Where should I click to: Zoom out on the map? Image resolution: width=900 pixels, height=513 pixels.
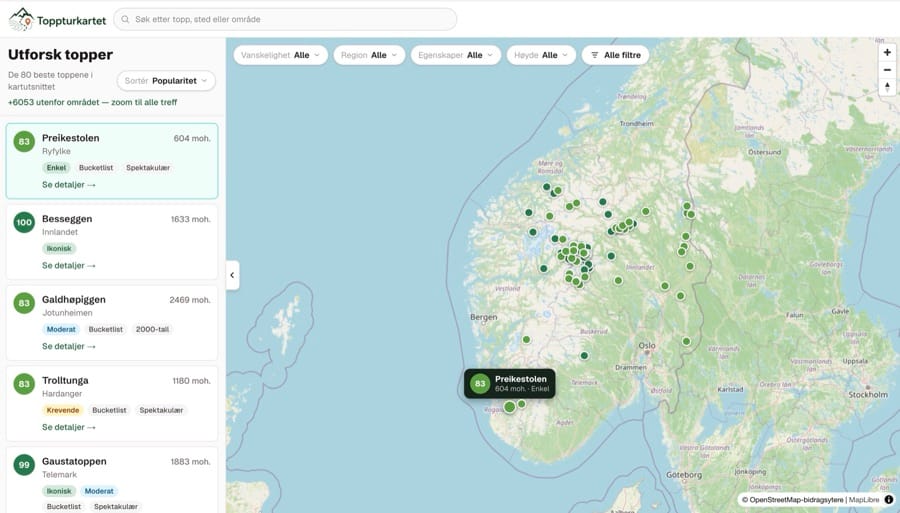tap(887, 70)
